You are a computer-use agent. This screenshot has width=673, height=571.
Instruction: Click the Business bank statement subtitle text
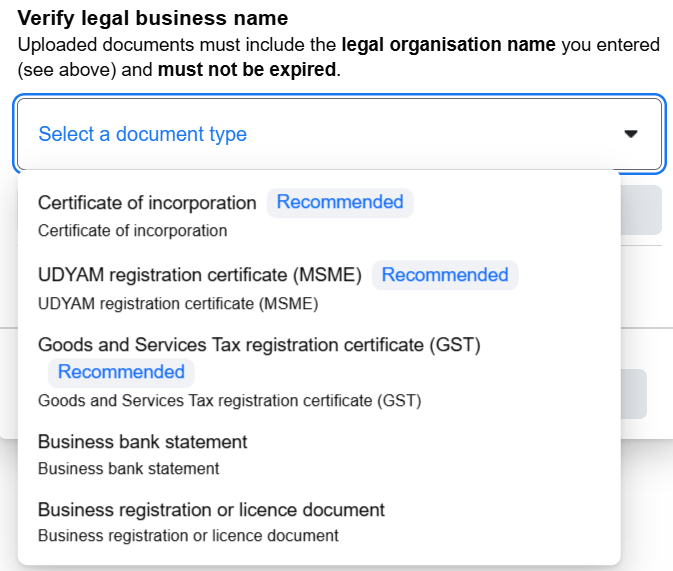(x=128, y=468)
